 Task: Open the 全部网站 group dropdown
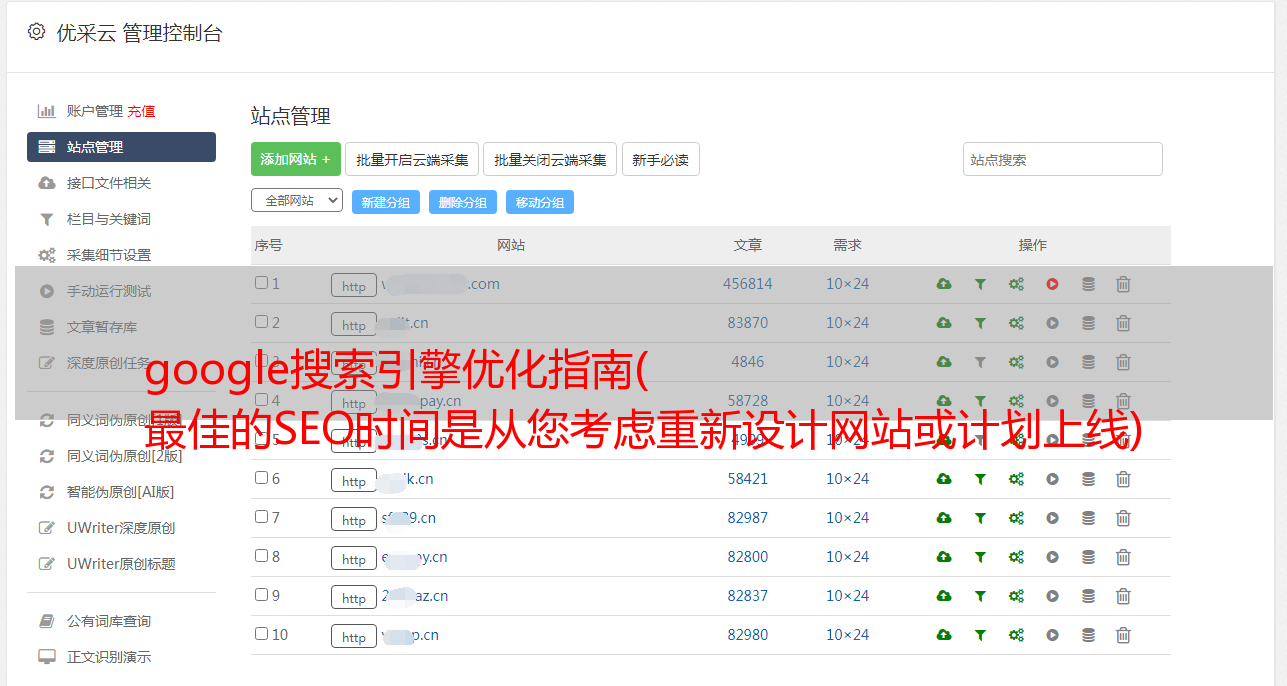pyautogui.click(x=297, y=201)
